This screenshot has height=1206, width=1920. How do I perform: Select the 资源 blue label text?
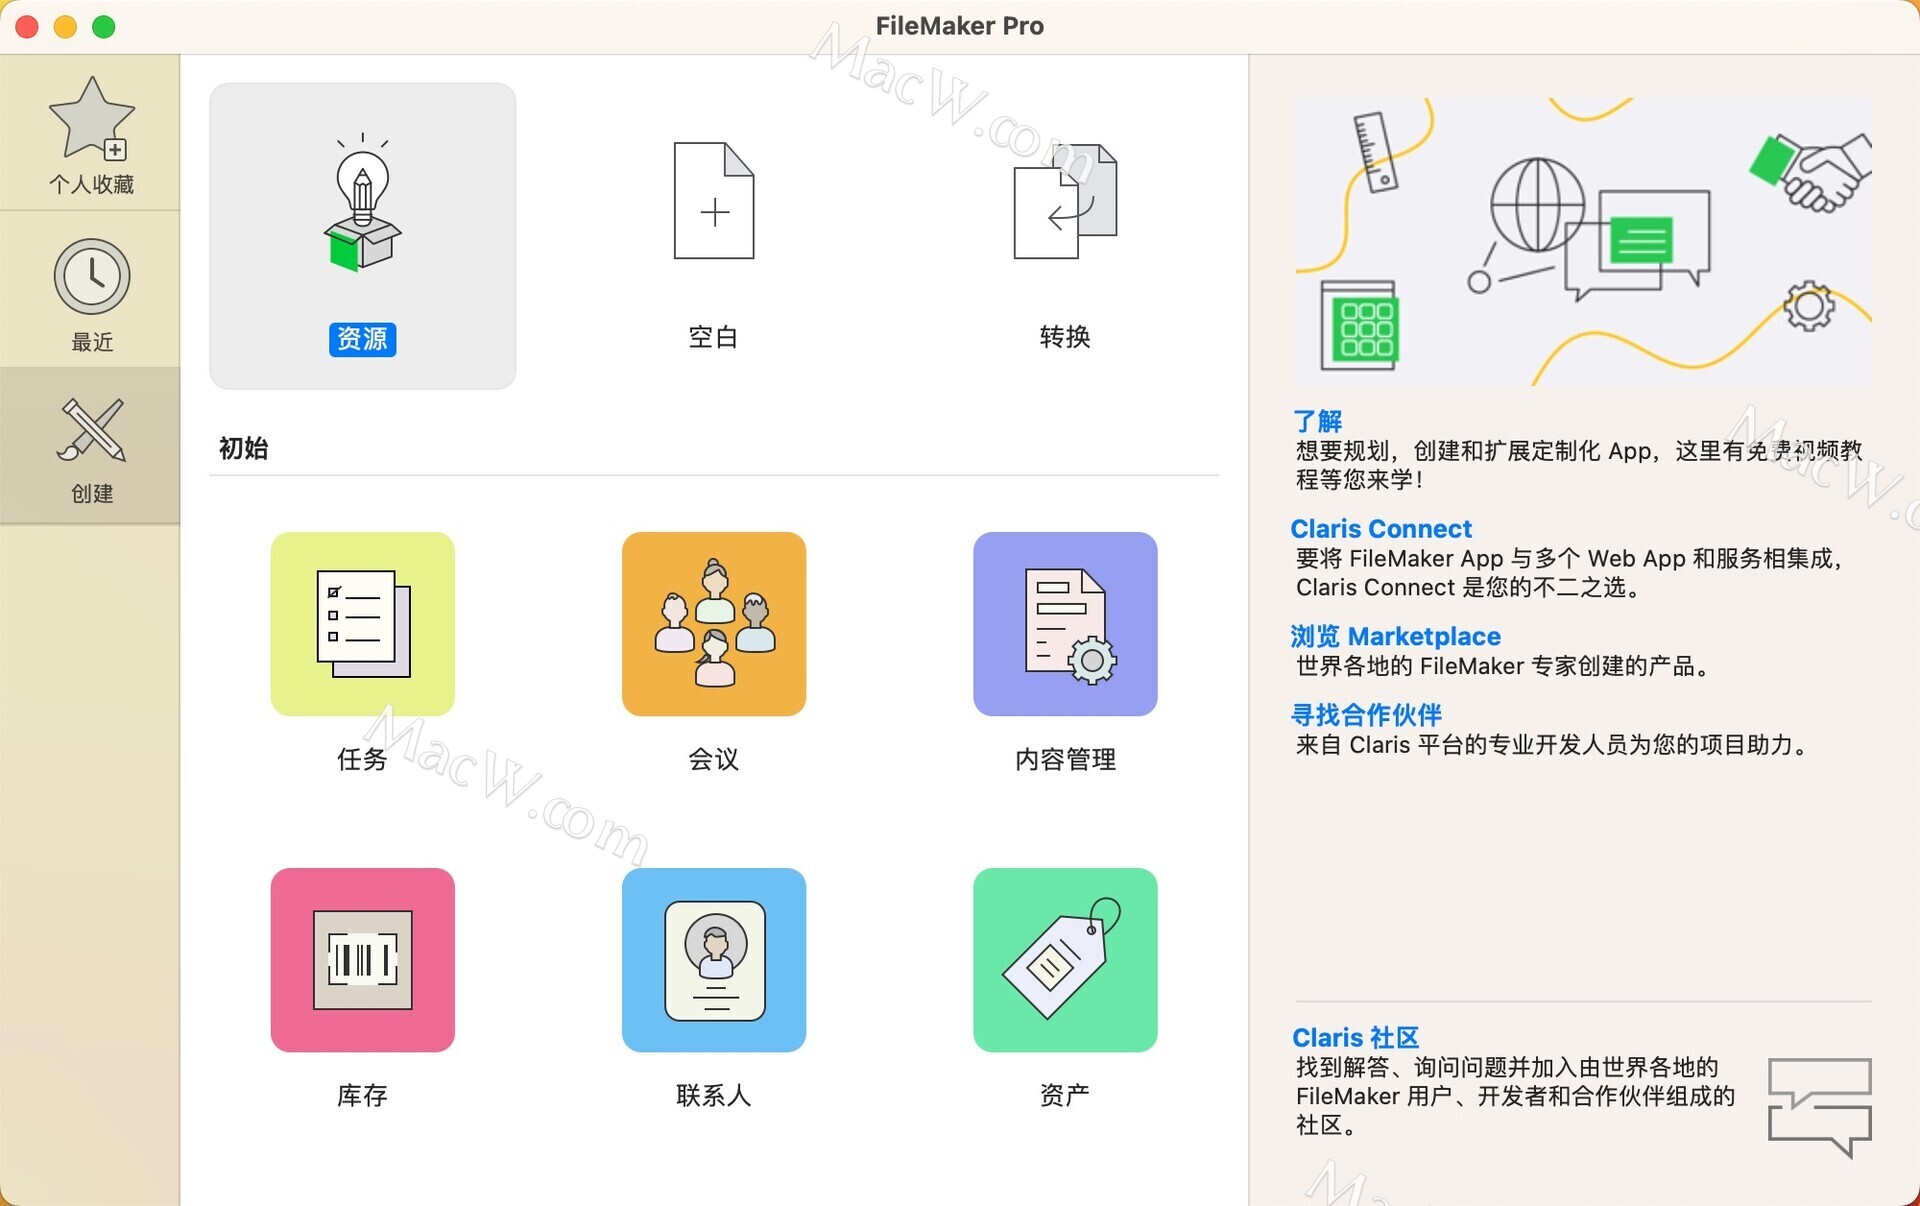point(363,339)
